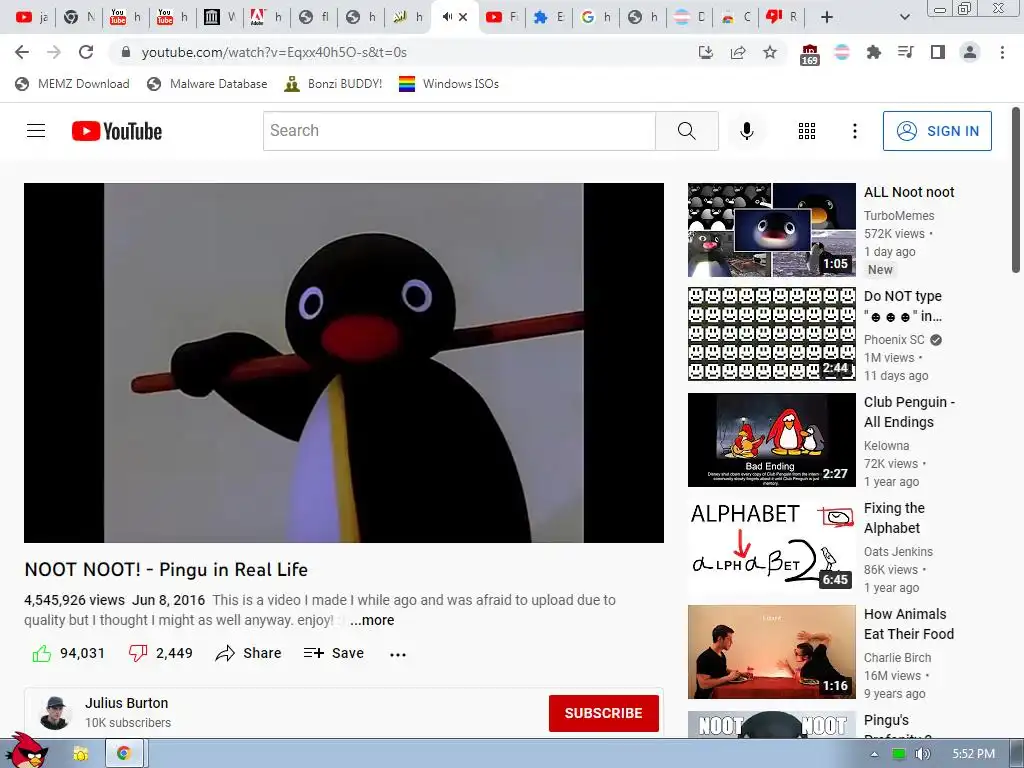Open Club Penguin All Endings thumbnail
The height and width of the screenshot is (768, 1024).
(771, 440)
